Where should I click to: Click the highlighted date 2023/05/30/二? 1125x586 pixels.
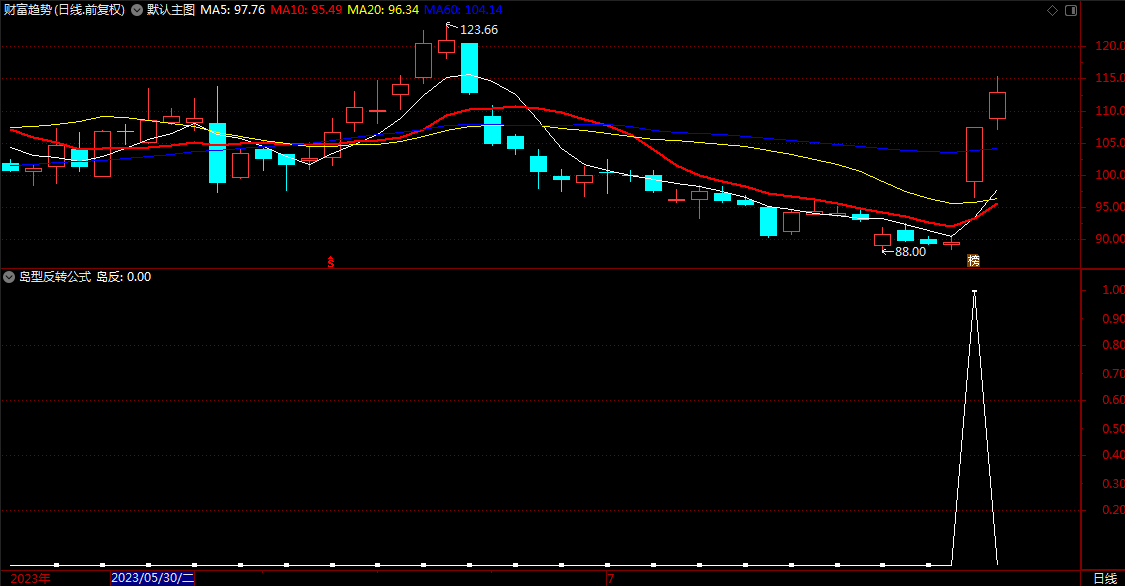click(x=152, y=578)
